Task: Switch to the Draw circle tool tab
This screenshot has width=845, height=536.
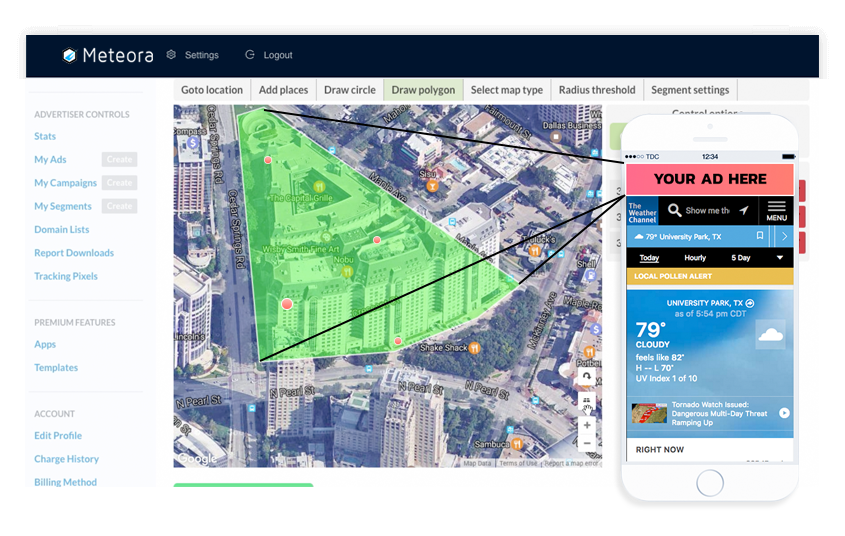Action: [x=349, y=90]
